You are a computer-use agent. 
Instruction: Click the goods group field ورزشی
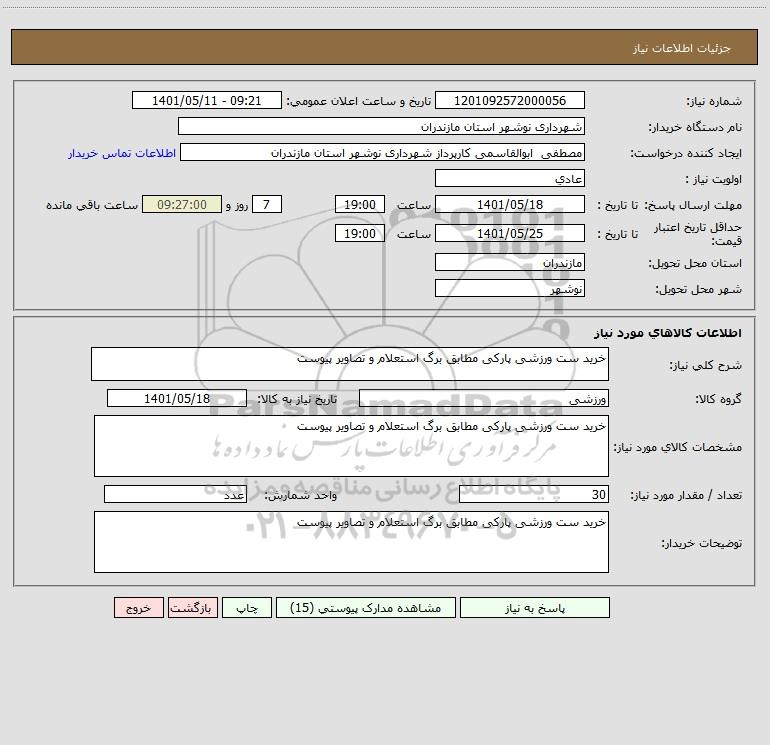pos(484,398)
